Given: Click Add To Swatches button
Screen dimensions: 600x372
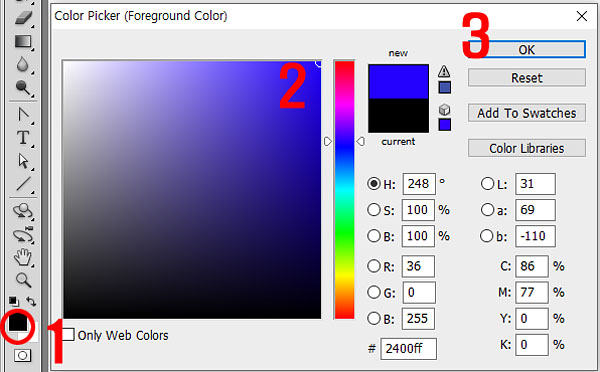Looking at the screenshot, I should 527,113.
